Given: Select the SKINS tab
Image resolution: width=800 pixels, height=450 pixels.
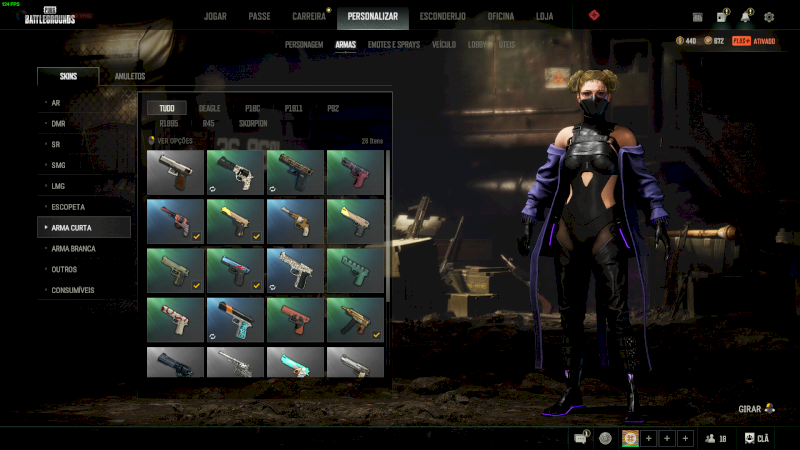Looking at the screenshot, I should pyautogui.click(x=68, y=76).
